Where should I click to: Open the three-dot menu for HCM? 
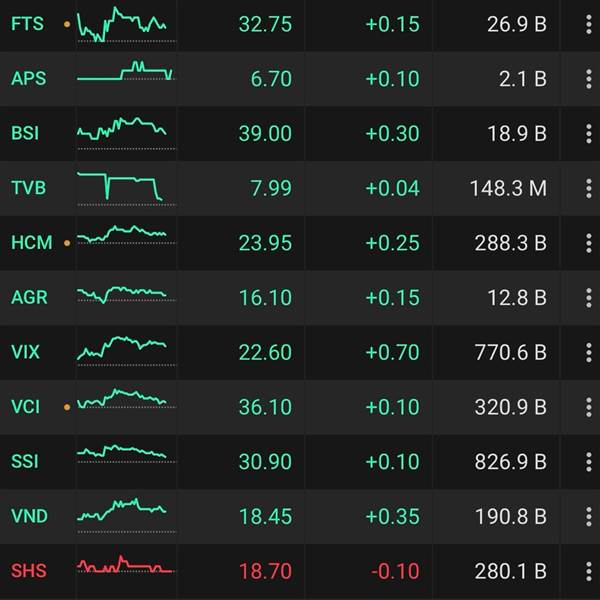[590, 243]
